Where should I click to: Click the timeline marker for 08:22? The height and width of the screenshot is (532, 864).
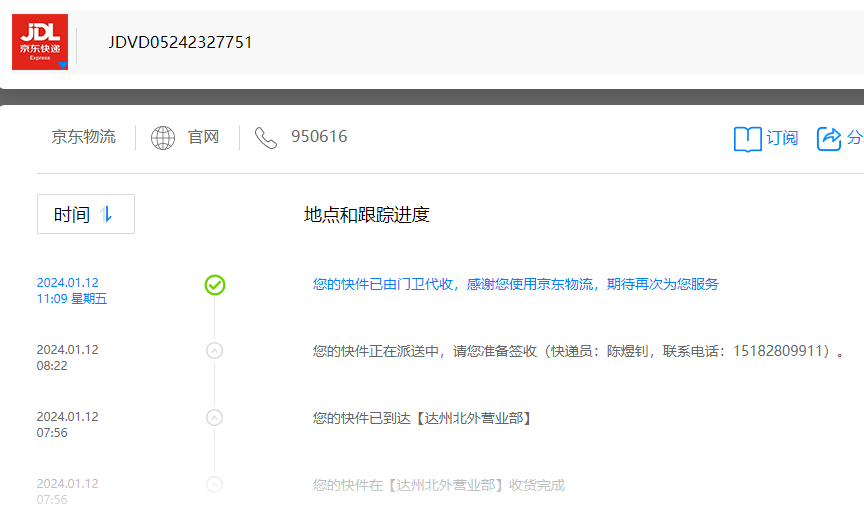click(214, 351)
